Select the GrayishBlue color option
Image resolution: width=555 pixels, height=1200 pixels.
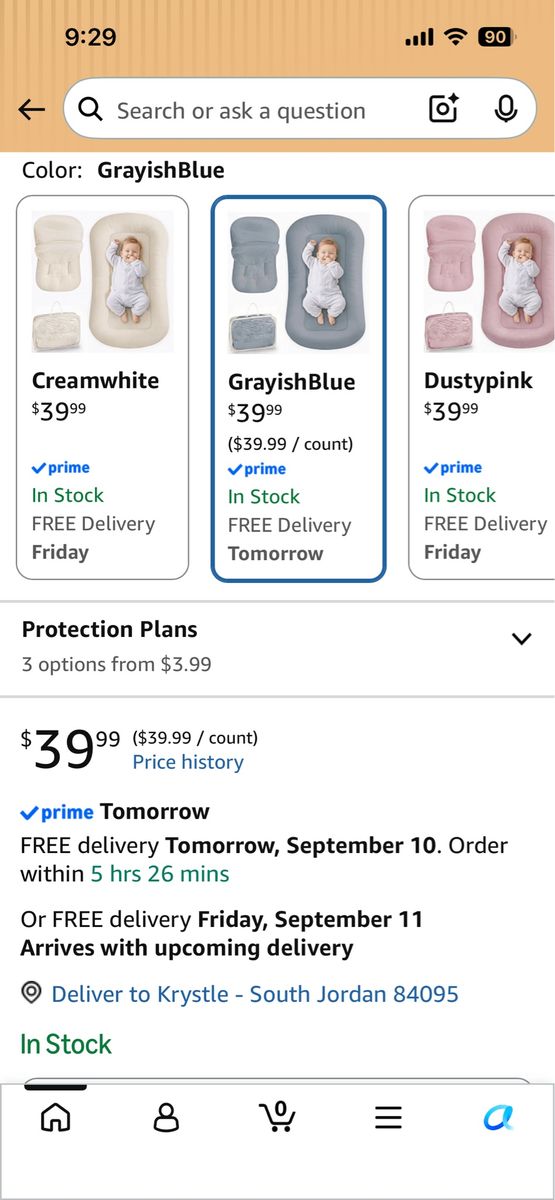pyautogui.click(x=298, y=388)
